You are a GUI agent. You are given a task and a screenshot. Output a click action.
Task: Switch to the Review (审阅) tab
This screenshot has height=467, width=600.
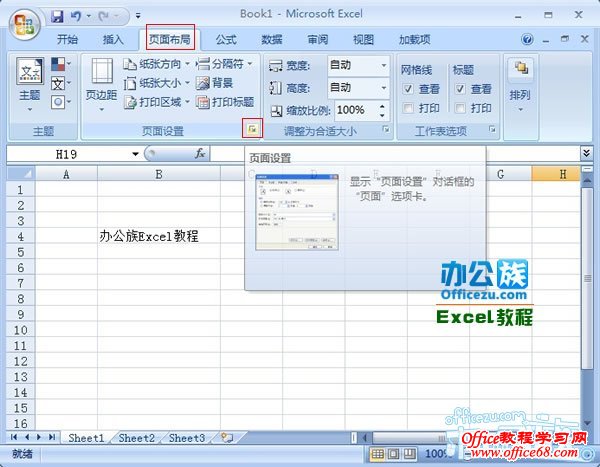click(318, 39)
